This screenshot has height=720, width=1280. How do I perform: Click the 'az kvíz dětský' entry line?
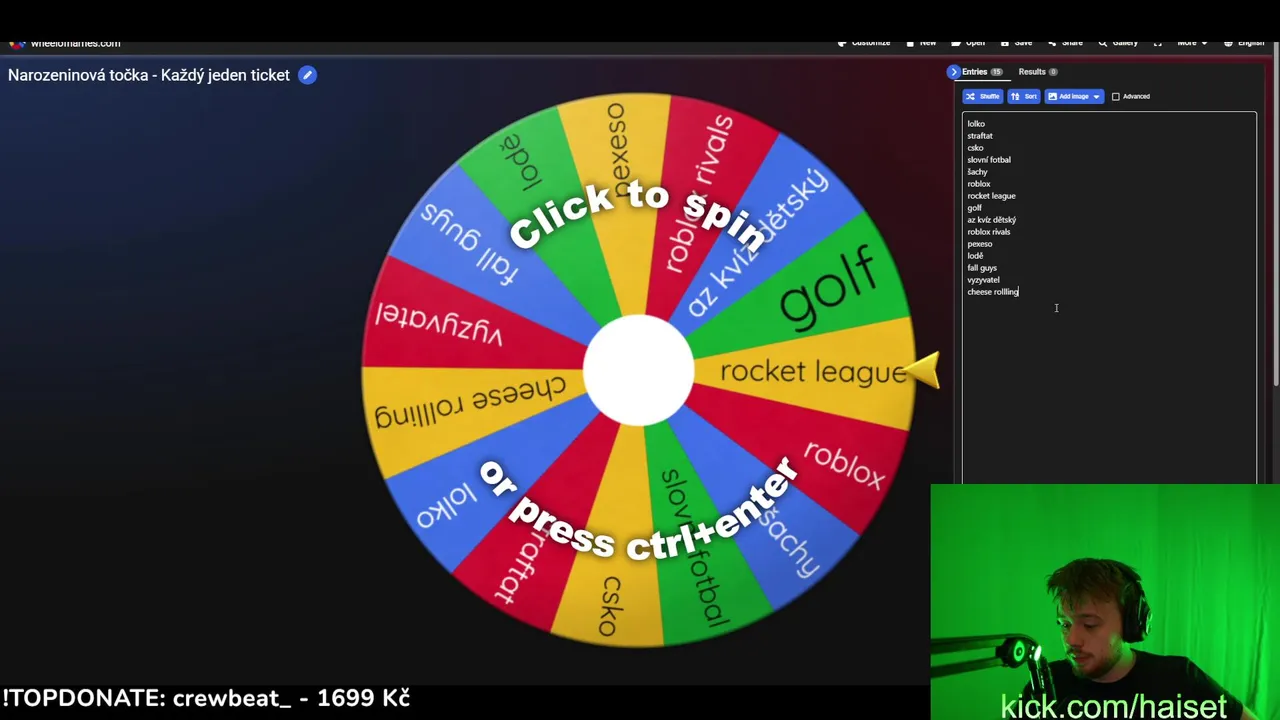point(991,220)
